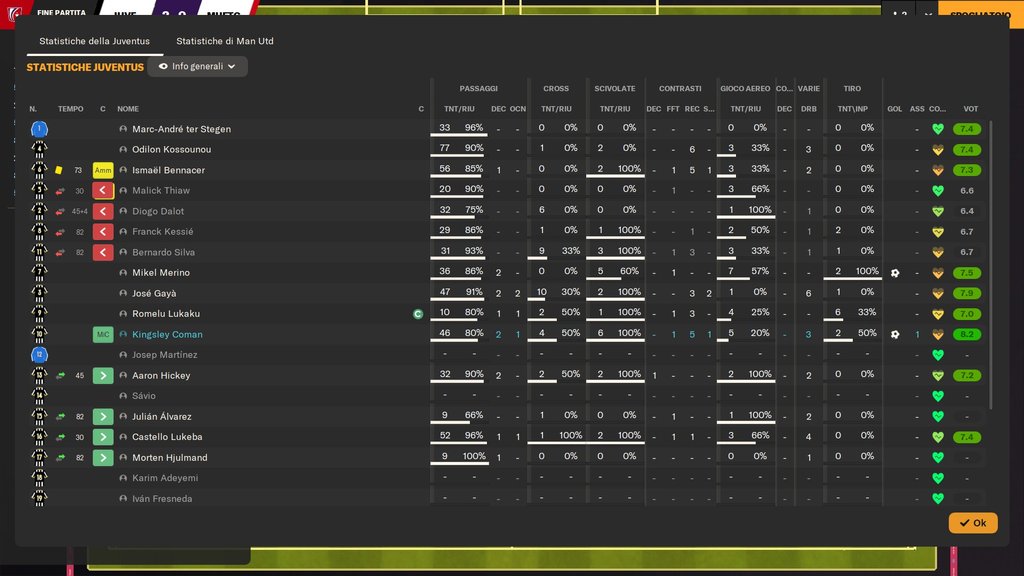The height and width of the screenshot is (576, 1024).
Task: Open Marc-André ter Stegen's player name
Action: click(x=182, y=129)
